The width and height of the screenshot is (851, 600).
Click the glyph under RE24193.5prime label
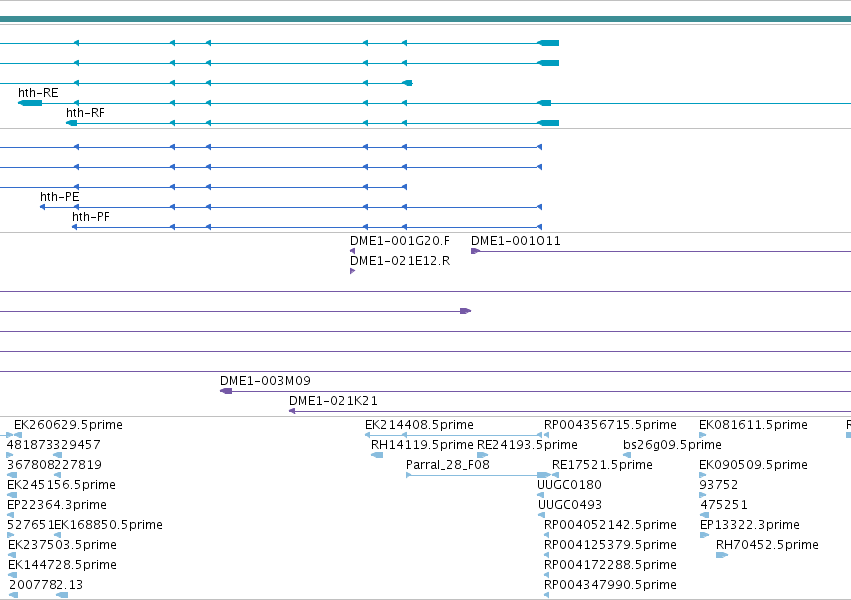click(x=482, y=455)
